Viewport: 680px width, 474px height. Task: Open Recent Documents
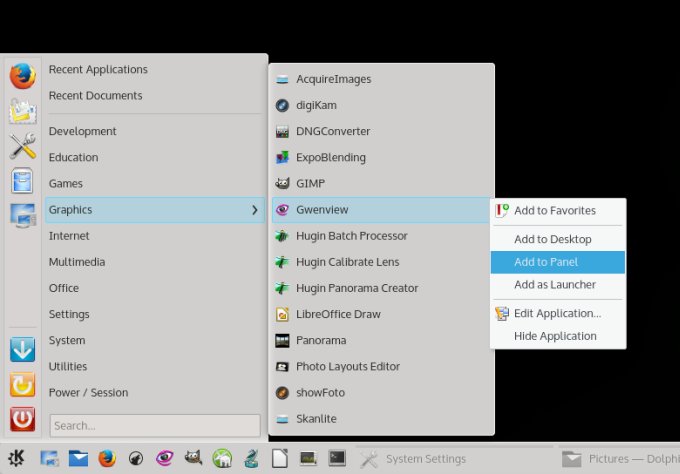(x=155, y=95)
